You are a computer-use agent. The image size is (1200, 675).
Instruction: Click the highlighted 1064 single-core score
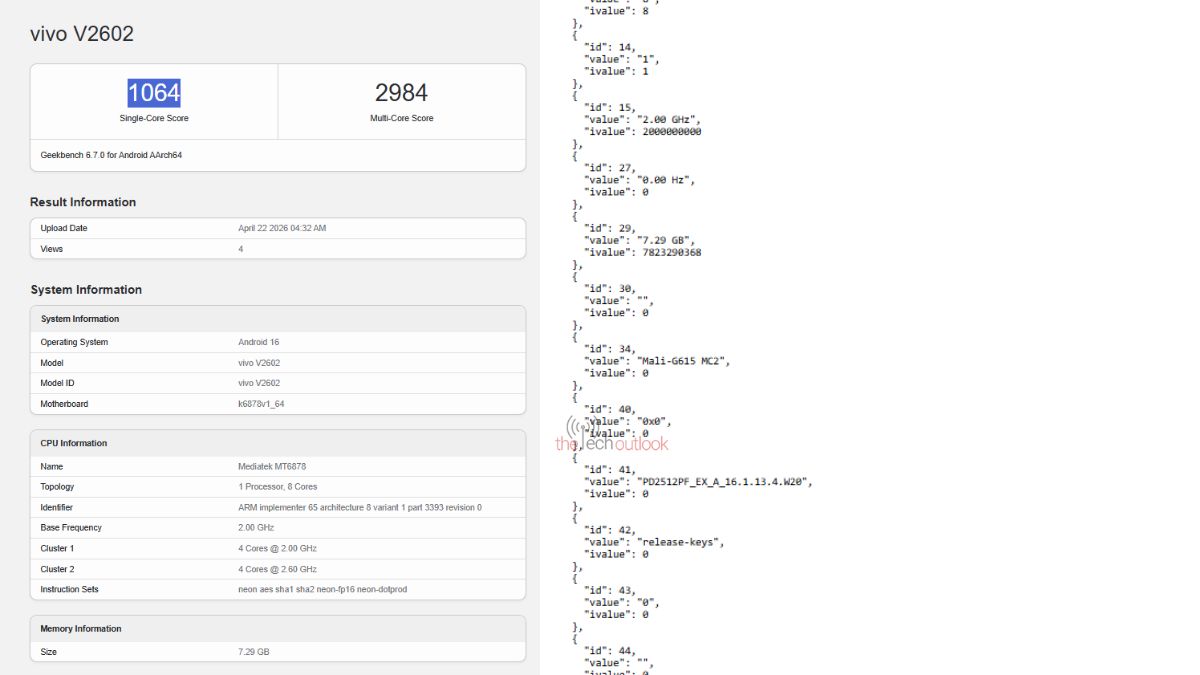(x=154, y=93)
